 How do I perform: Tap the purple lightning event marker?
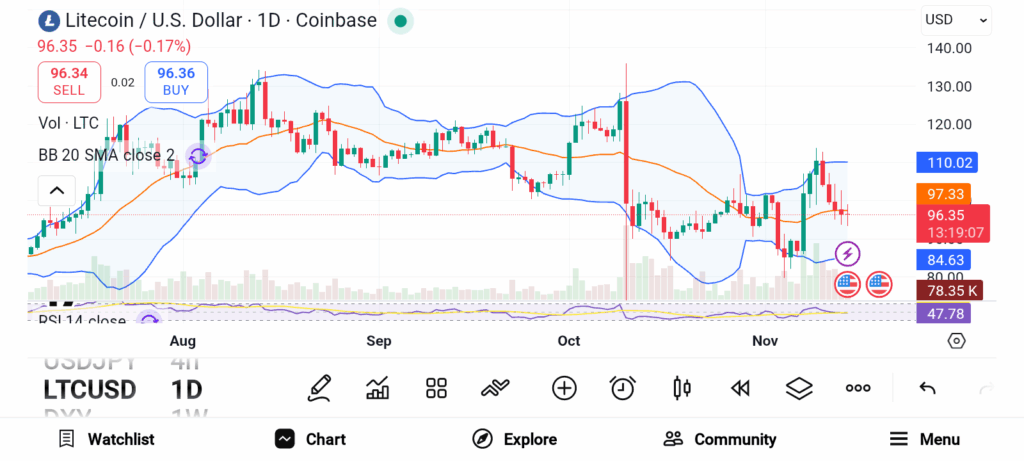click(847, 253)
